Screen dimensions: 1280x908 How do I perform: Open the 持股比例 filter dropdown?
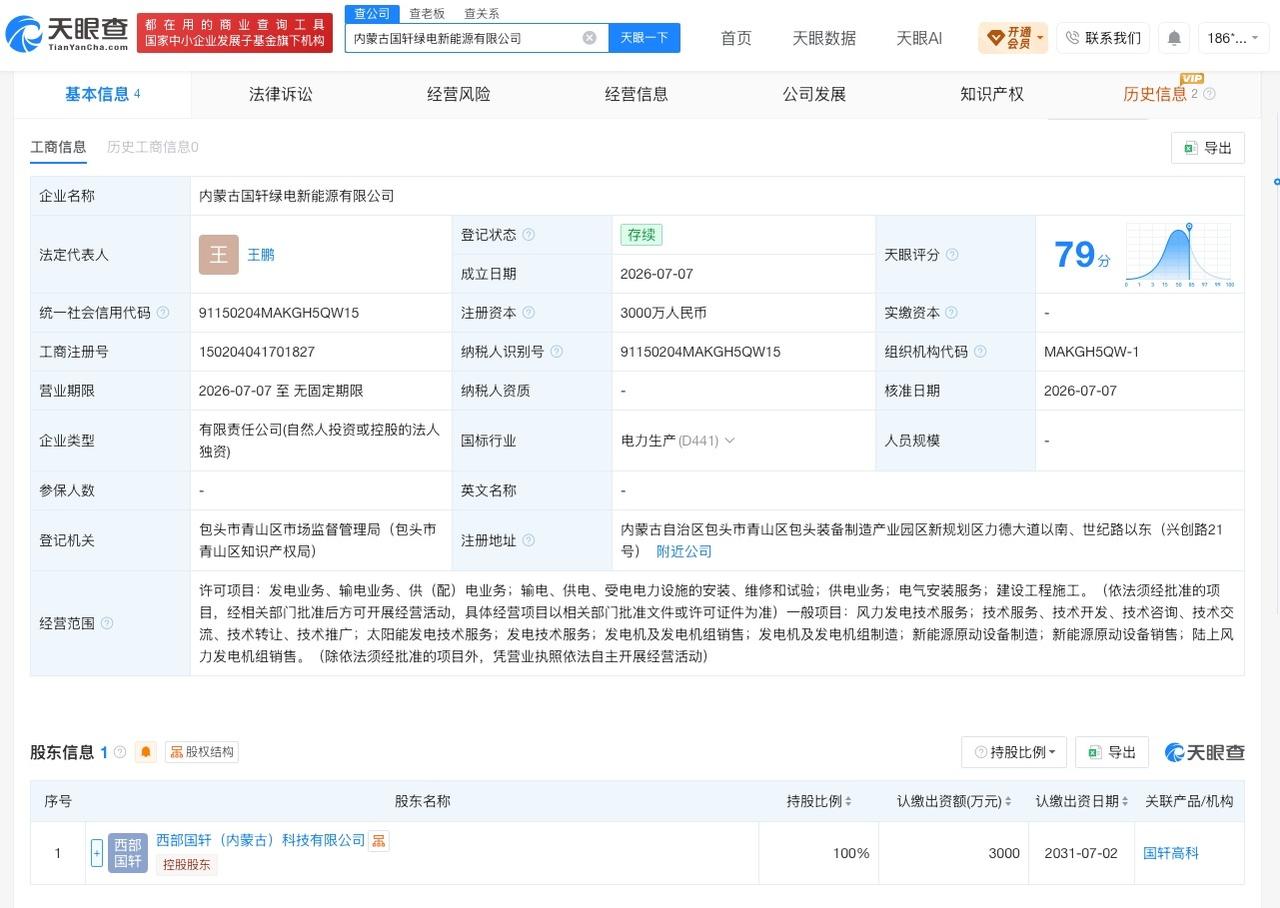coord(1014,752)
